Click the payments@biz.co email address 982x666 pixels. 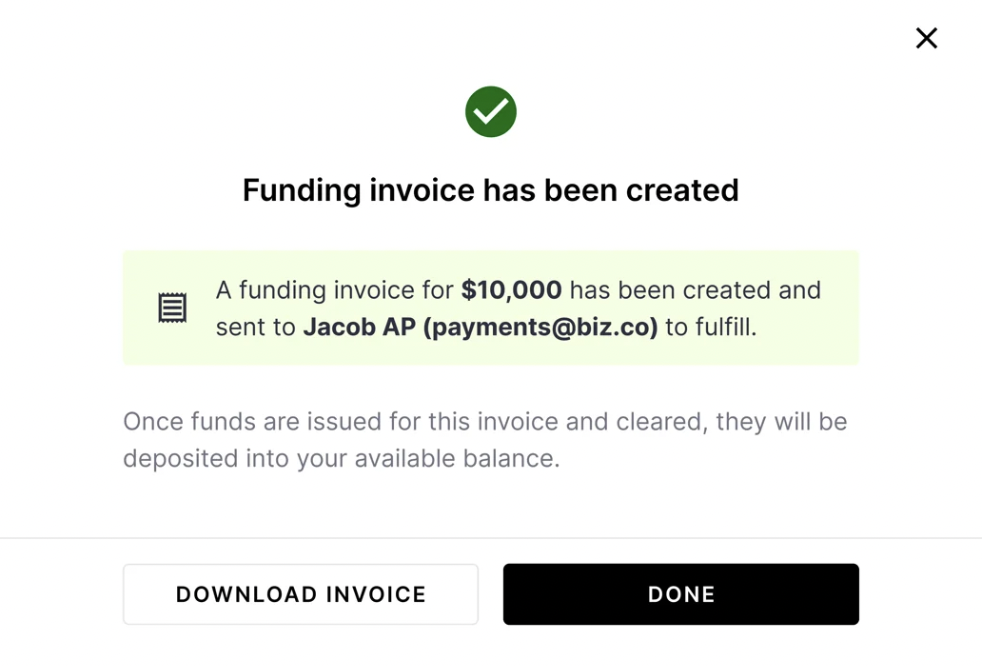point(540,327)
